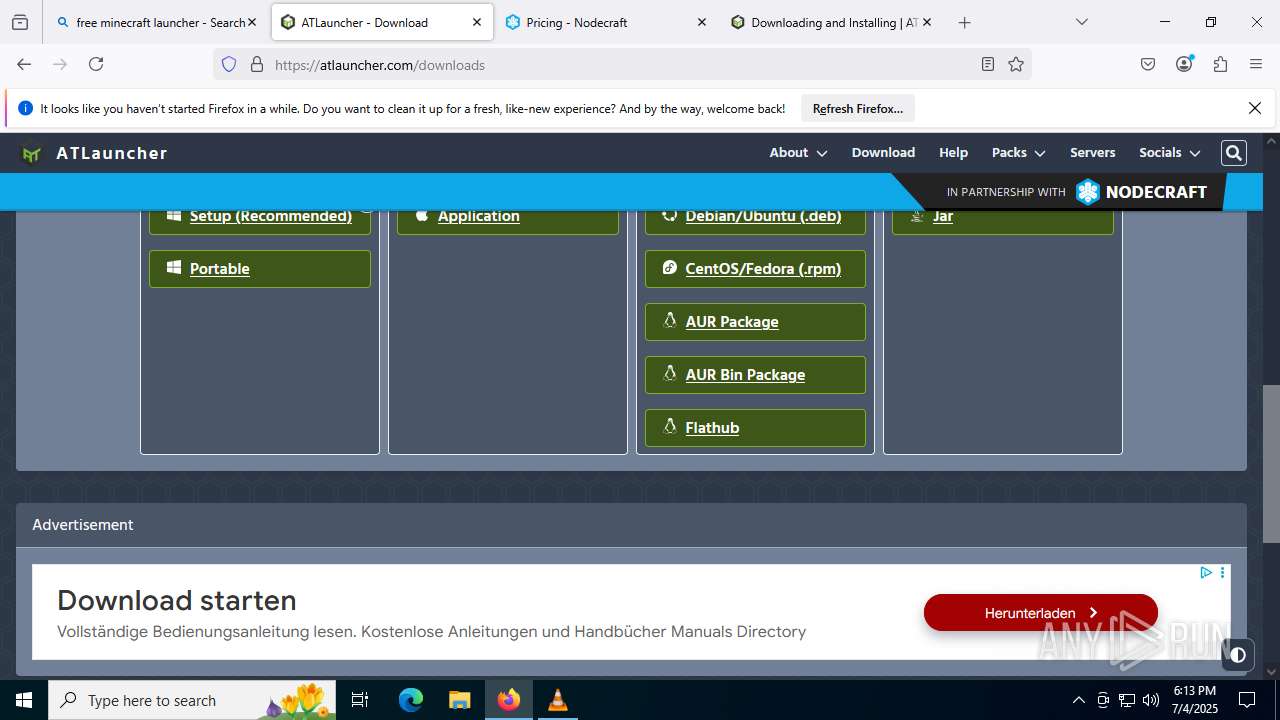Open the Pocket save icon

coord(1148,64)
